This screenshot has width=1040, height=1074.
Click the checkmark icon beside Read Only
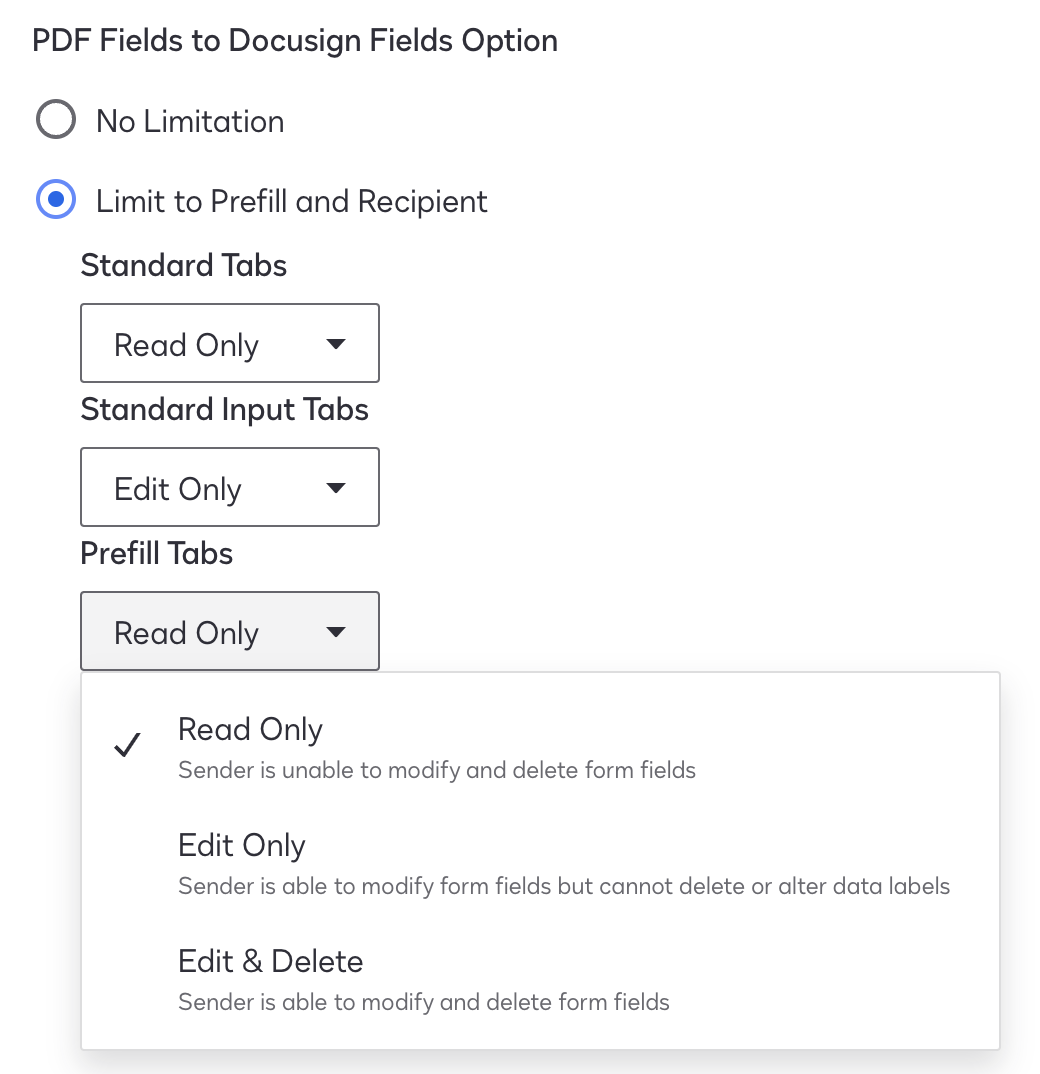click(x=127, y=745)
